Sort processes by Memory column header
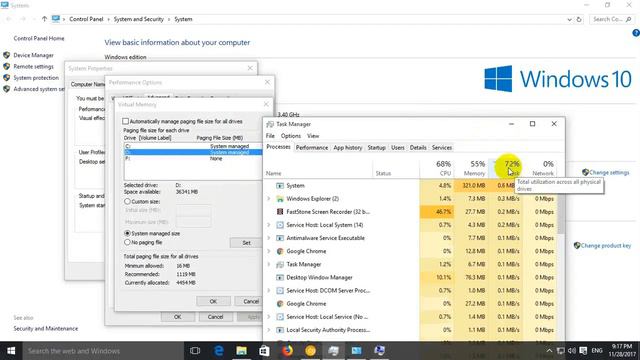Viewport: 640px width, 360px height. [x=470, y=168]
